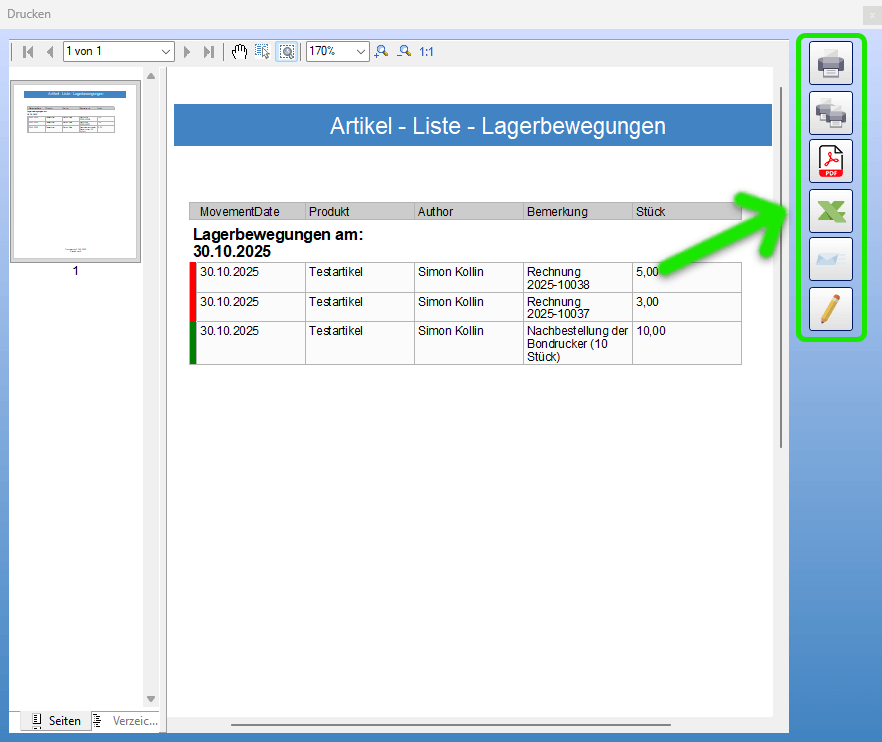Screen dimensions: 882x742
Task: Click the zoom out magnifier icon
Action: [403, 51]
